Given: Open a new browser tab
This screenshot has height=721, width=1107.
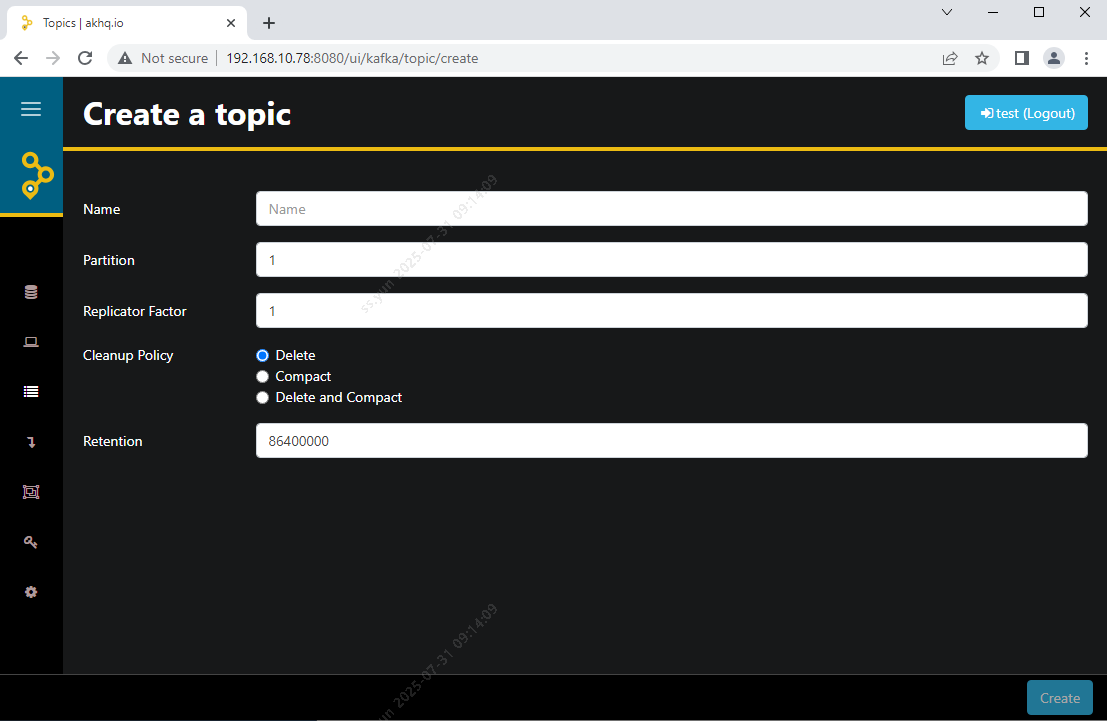Looking at the screenshot, I should 268,23.
